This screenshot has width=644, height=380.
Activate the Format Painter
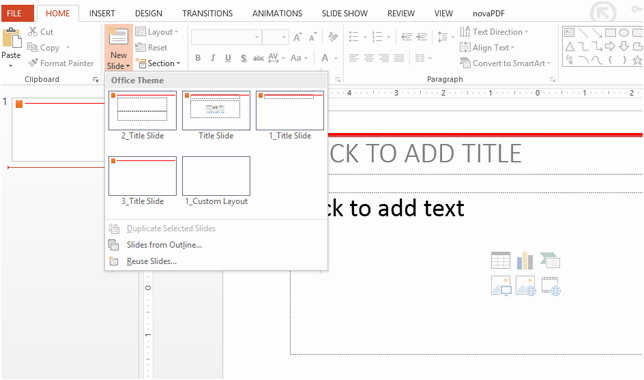click(61, 63)
